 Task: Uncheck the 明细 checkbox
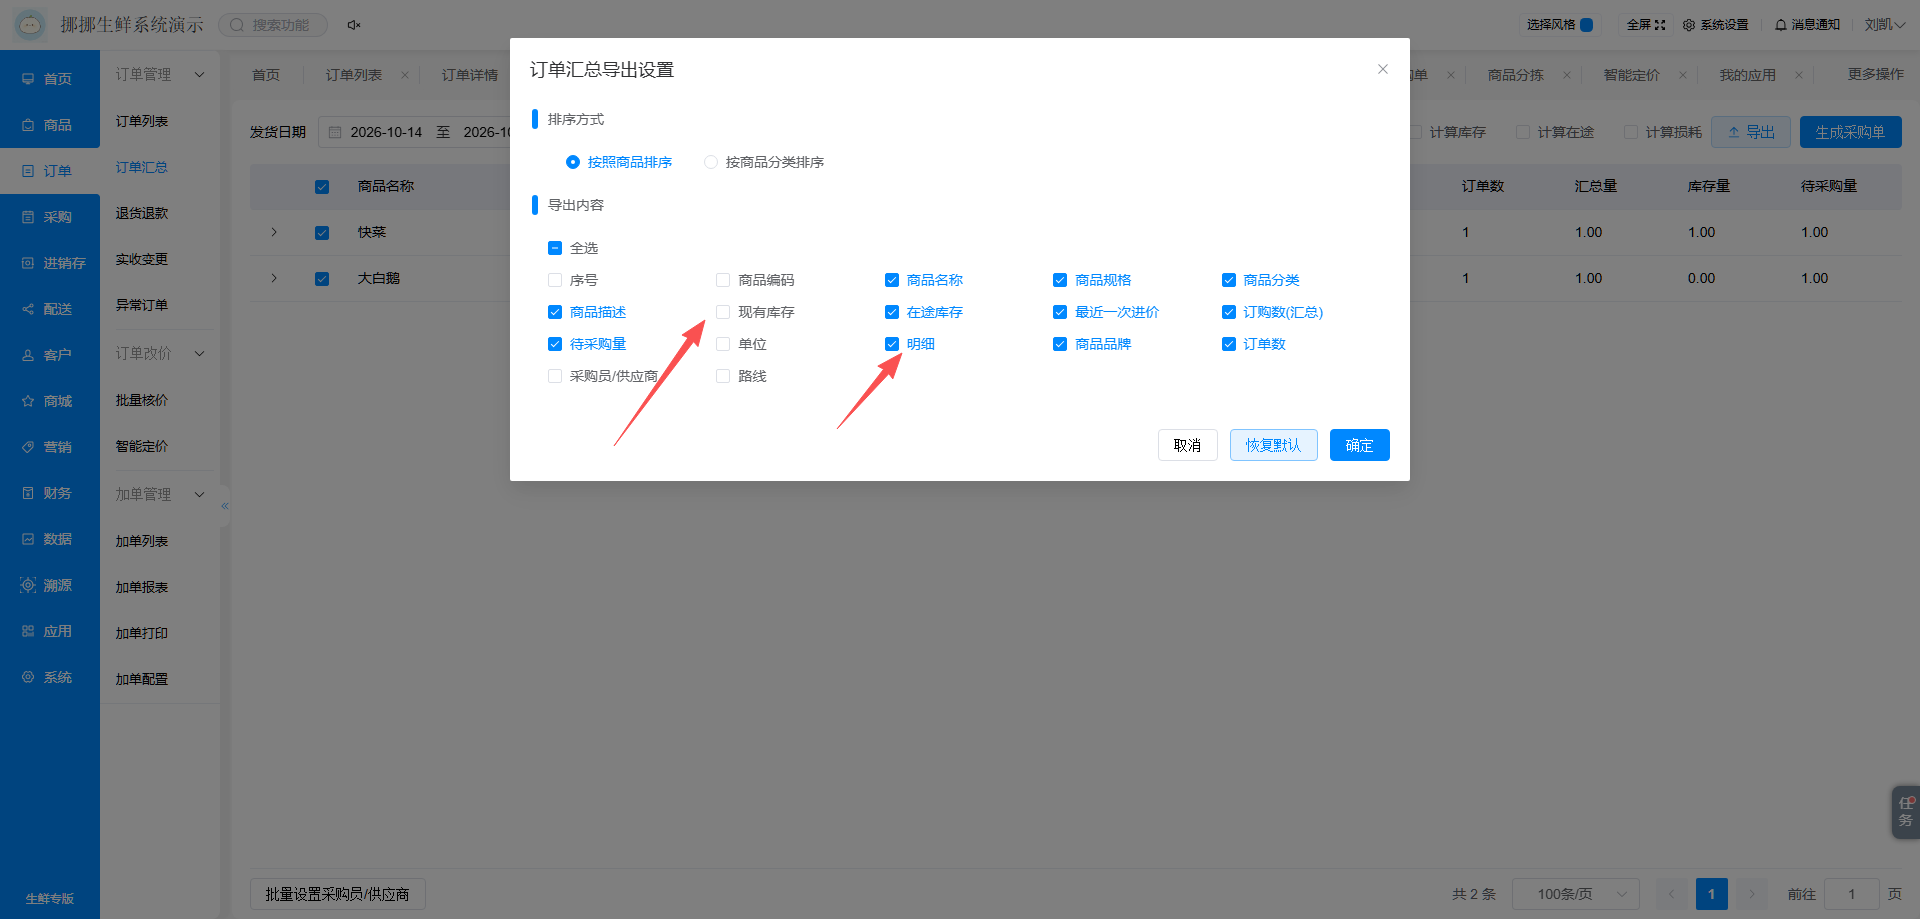point(892,344)
